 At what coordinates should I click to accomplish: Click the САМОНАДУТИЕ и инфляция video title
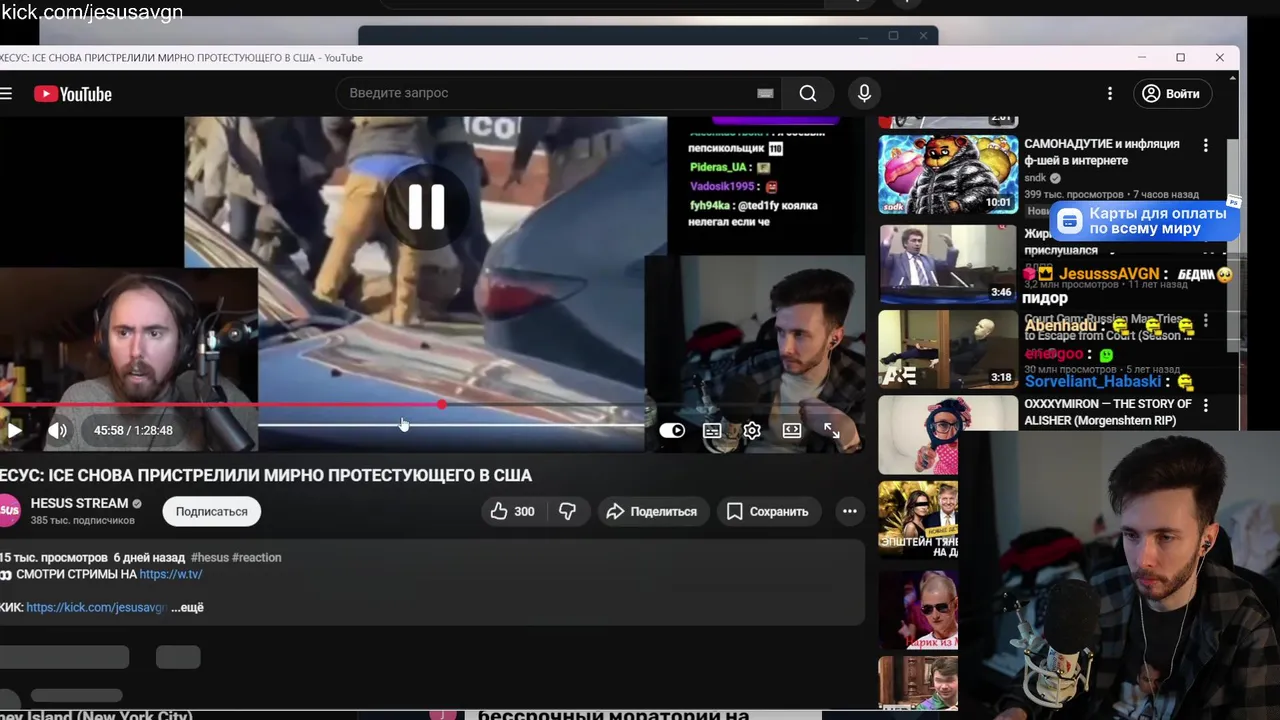(x=1102, y=152)
